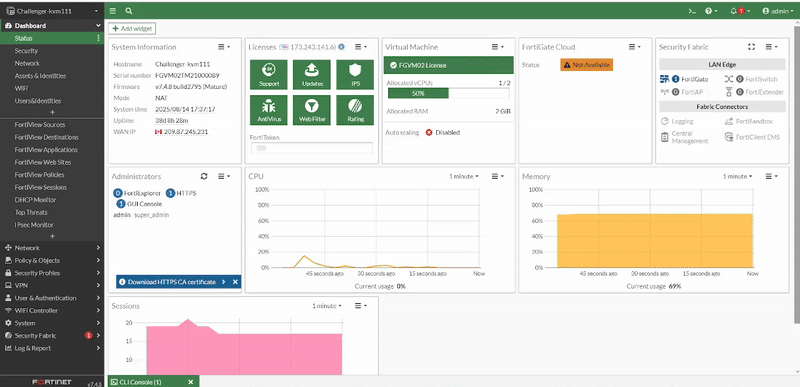The width and height of the screenshot is (800, 387).
Task: Click the Status item options dots
Action: 98,38
